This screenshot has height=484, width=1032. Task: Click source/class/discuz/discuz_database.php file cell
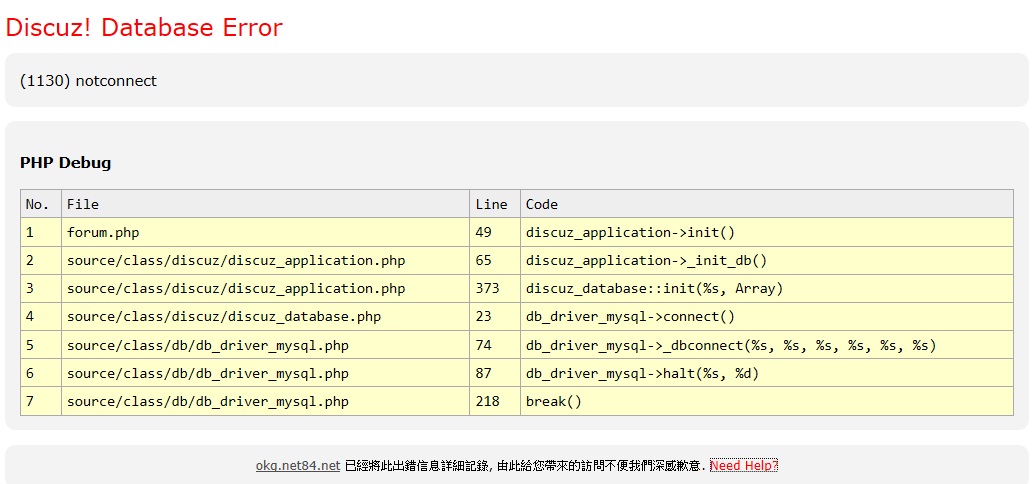pos(265,317)
